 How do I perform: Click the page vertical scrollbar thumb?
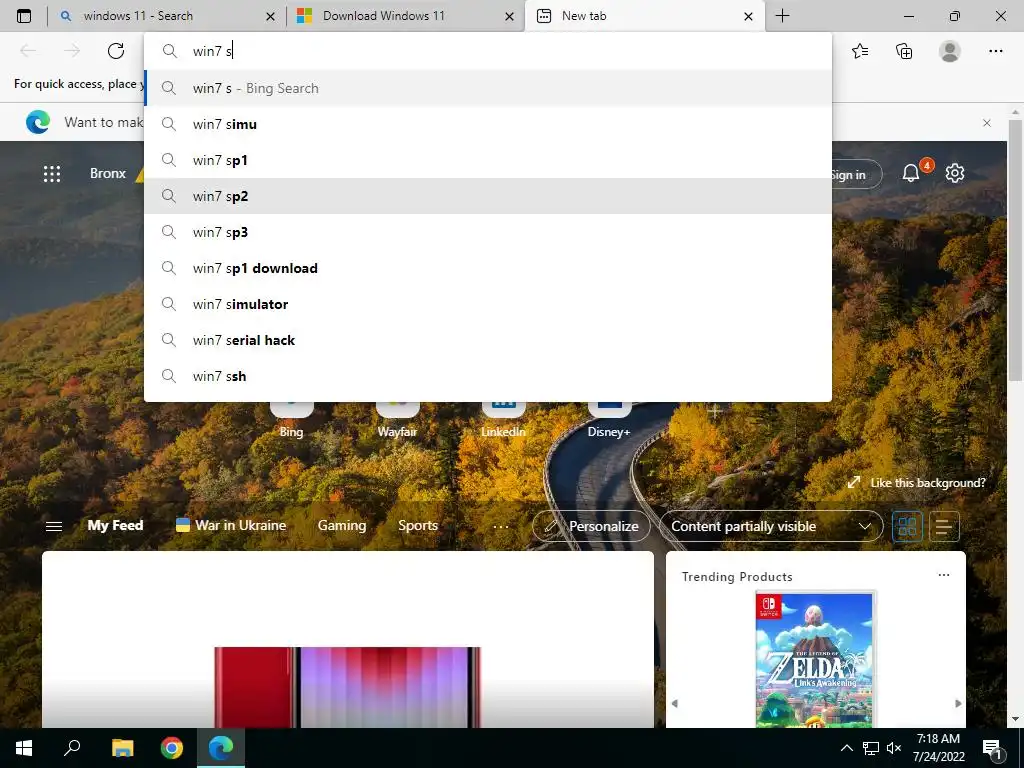pos(1014,249)
